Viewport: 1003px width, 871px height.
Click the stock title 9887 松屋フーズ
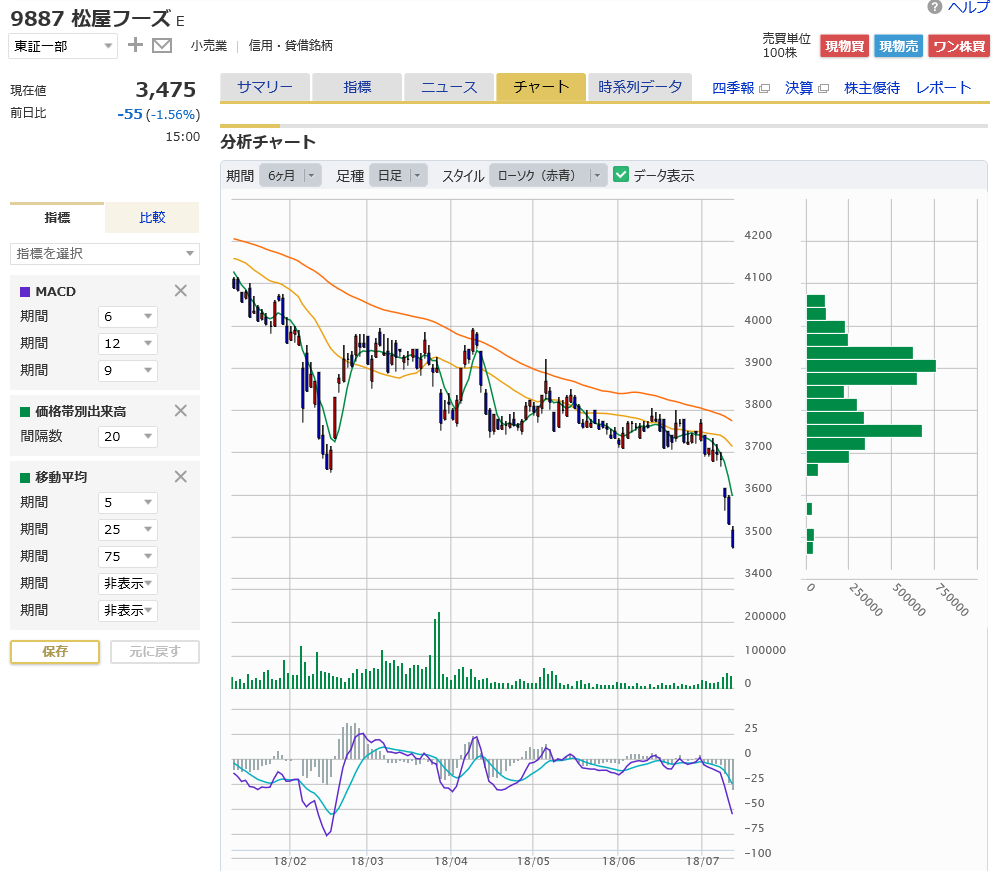coord(90,19)
